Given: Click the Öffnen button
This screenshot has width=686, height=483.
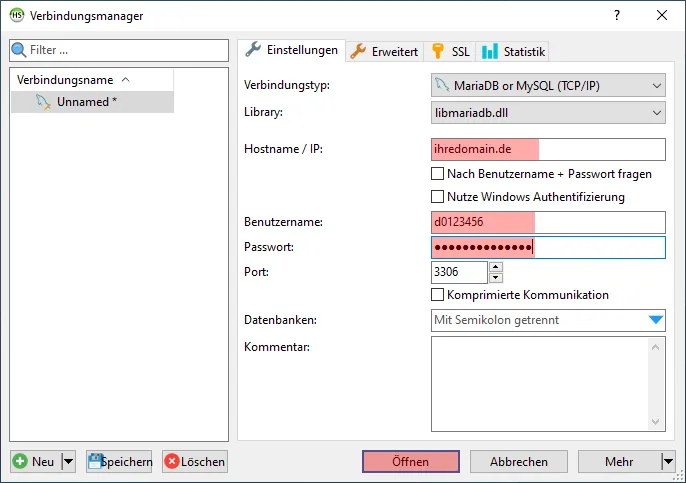Looking at the screenshot, I should (410, 462).
